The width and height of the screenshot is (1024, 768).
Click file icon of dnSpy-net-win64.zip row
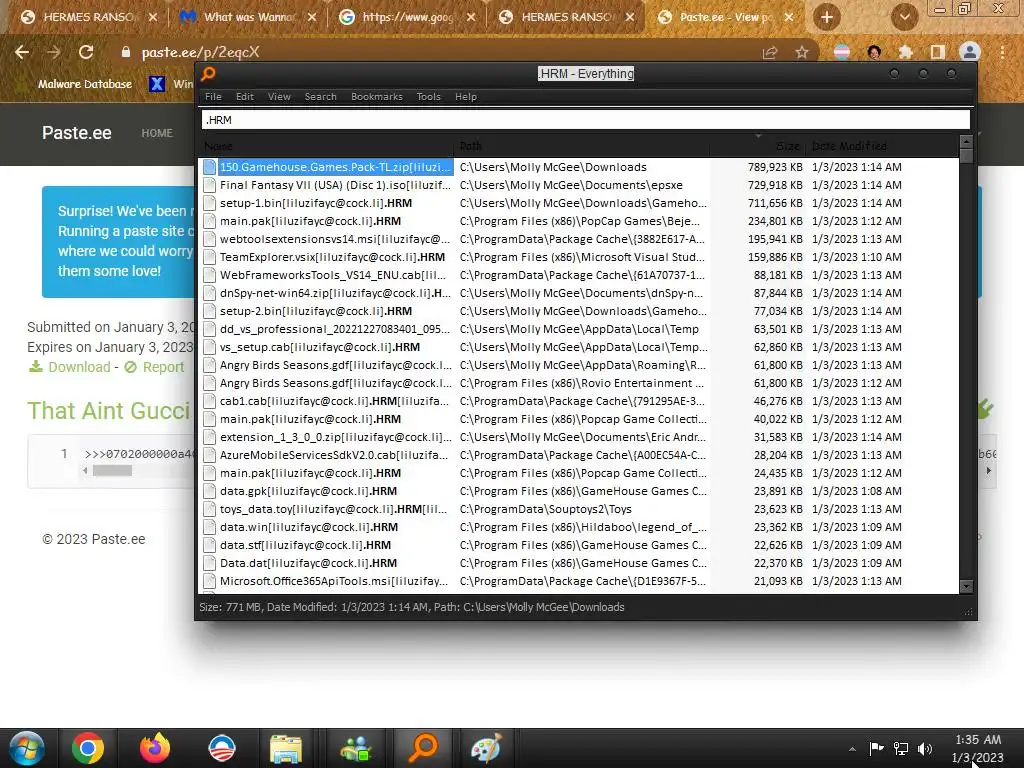tap(209, 293)
